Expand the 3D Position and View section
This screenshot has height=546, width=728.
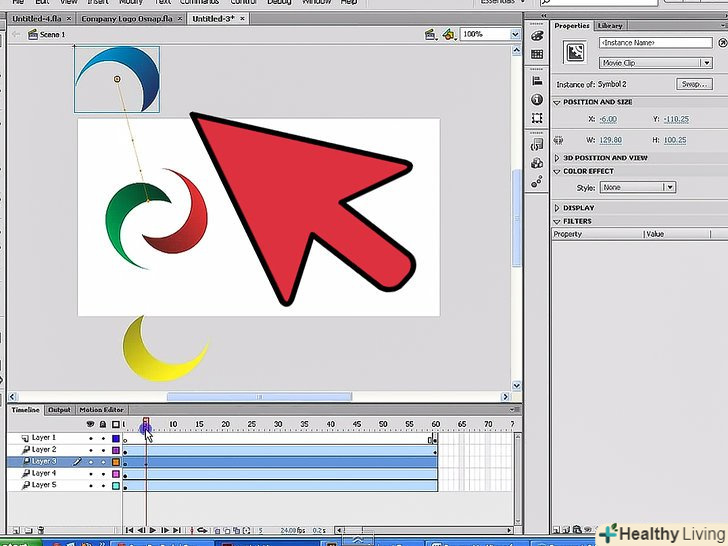coord(557,158)
